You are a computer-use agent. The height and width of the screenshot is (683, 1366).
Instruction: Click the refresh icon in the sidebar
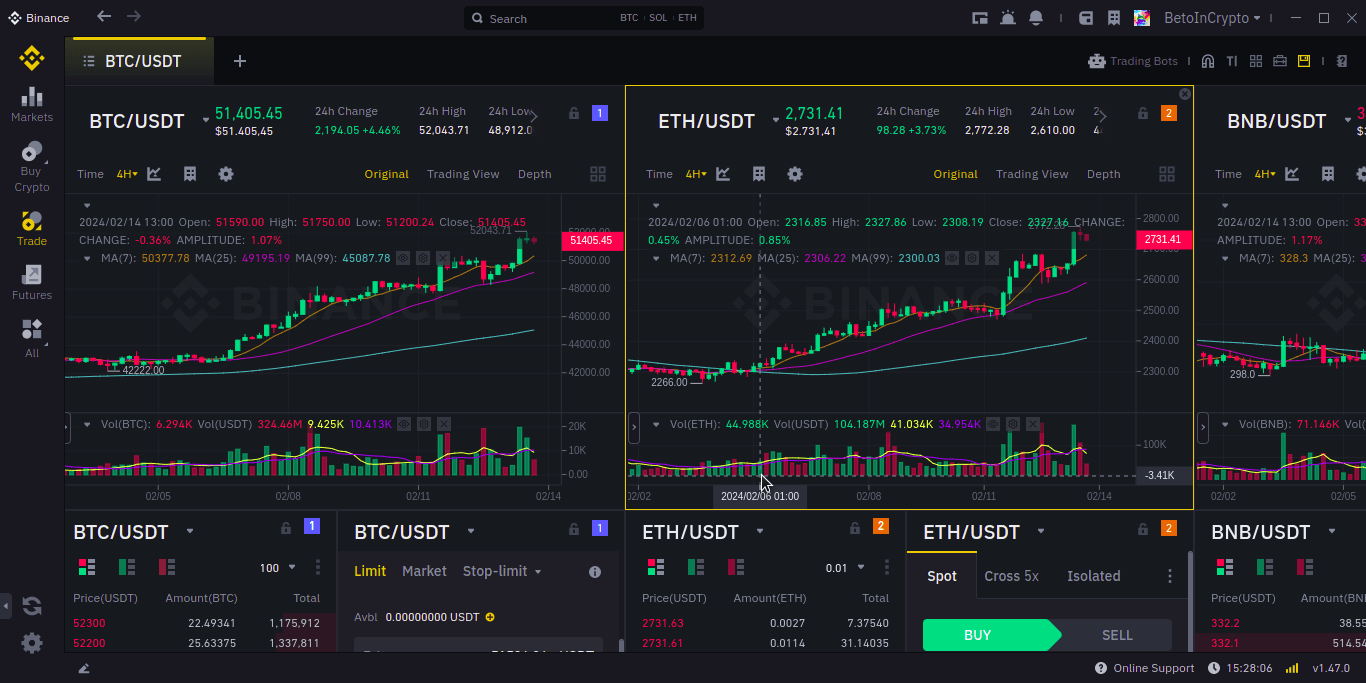click(32, 605)
